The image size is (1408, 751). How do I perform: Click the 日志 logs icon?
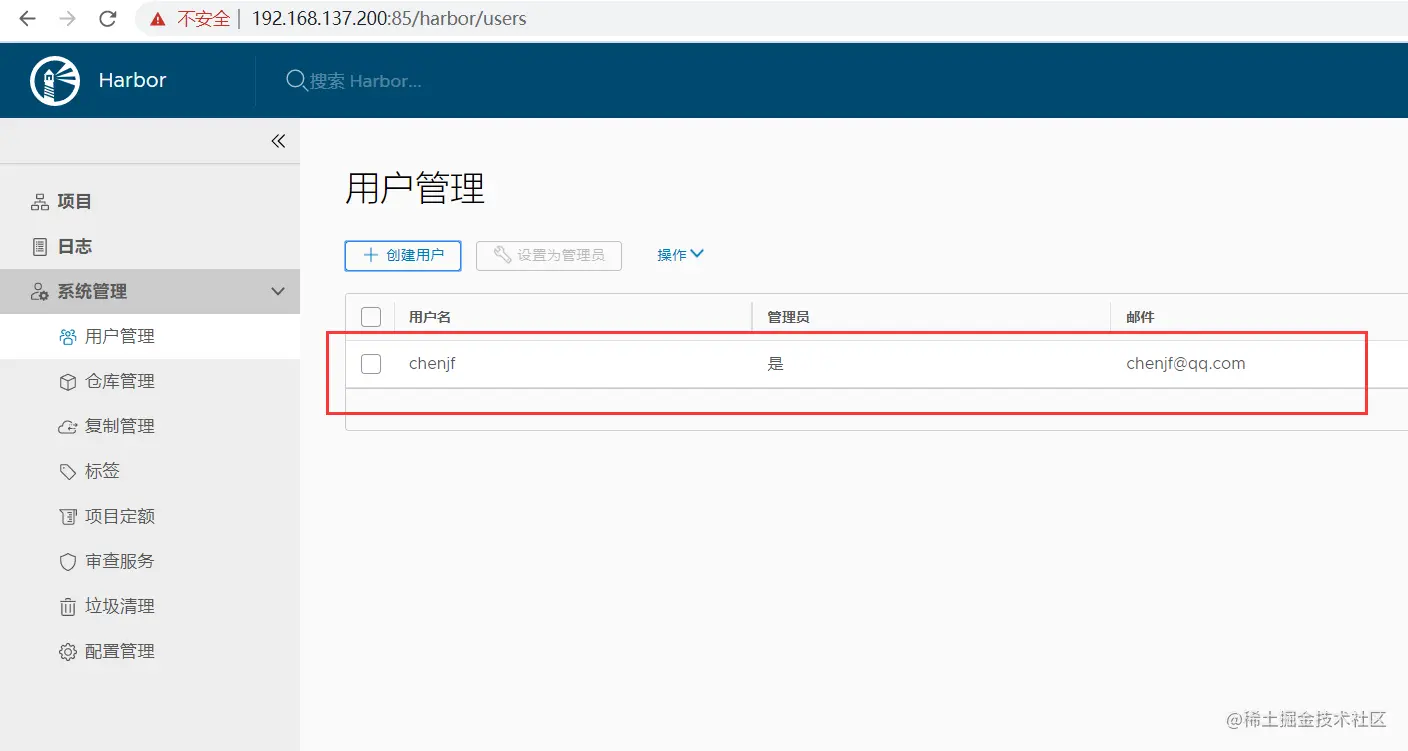point(40,247)
